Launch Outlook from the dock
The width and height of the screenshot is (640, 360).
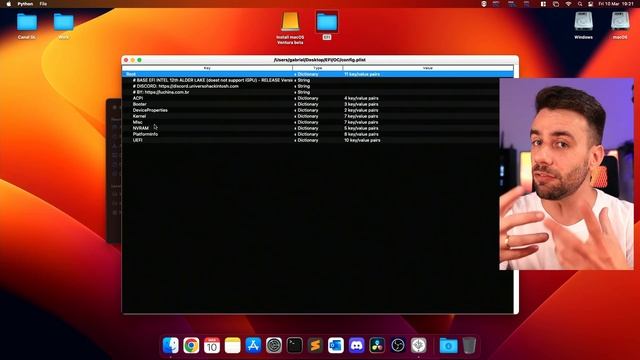coord(336,345)
